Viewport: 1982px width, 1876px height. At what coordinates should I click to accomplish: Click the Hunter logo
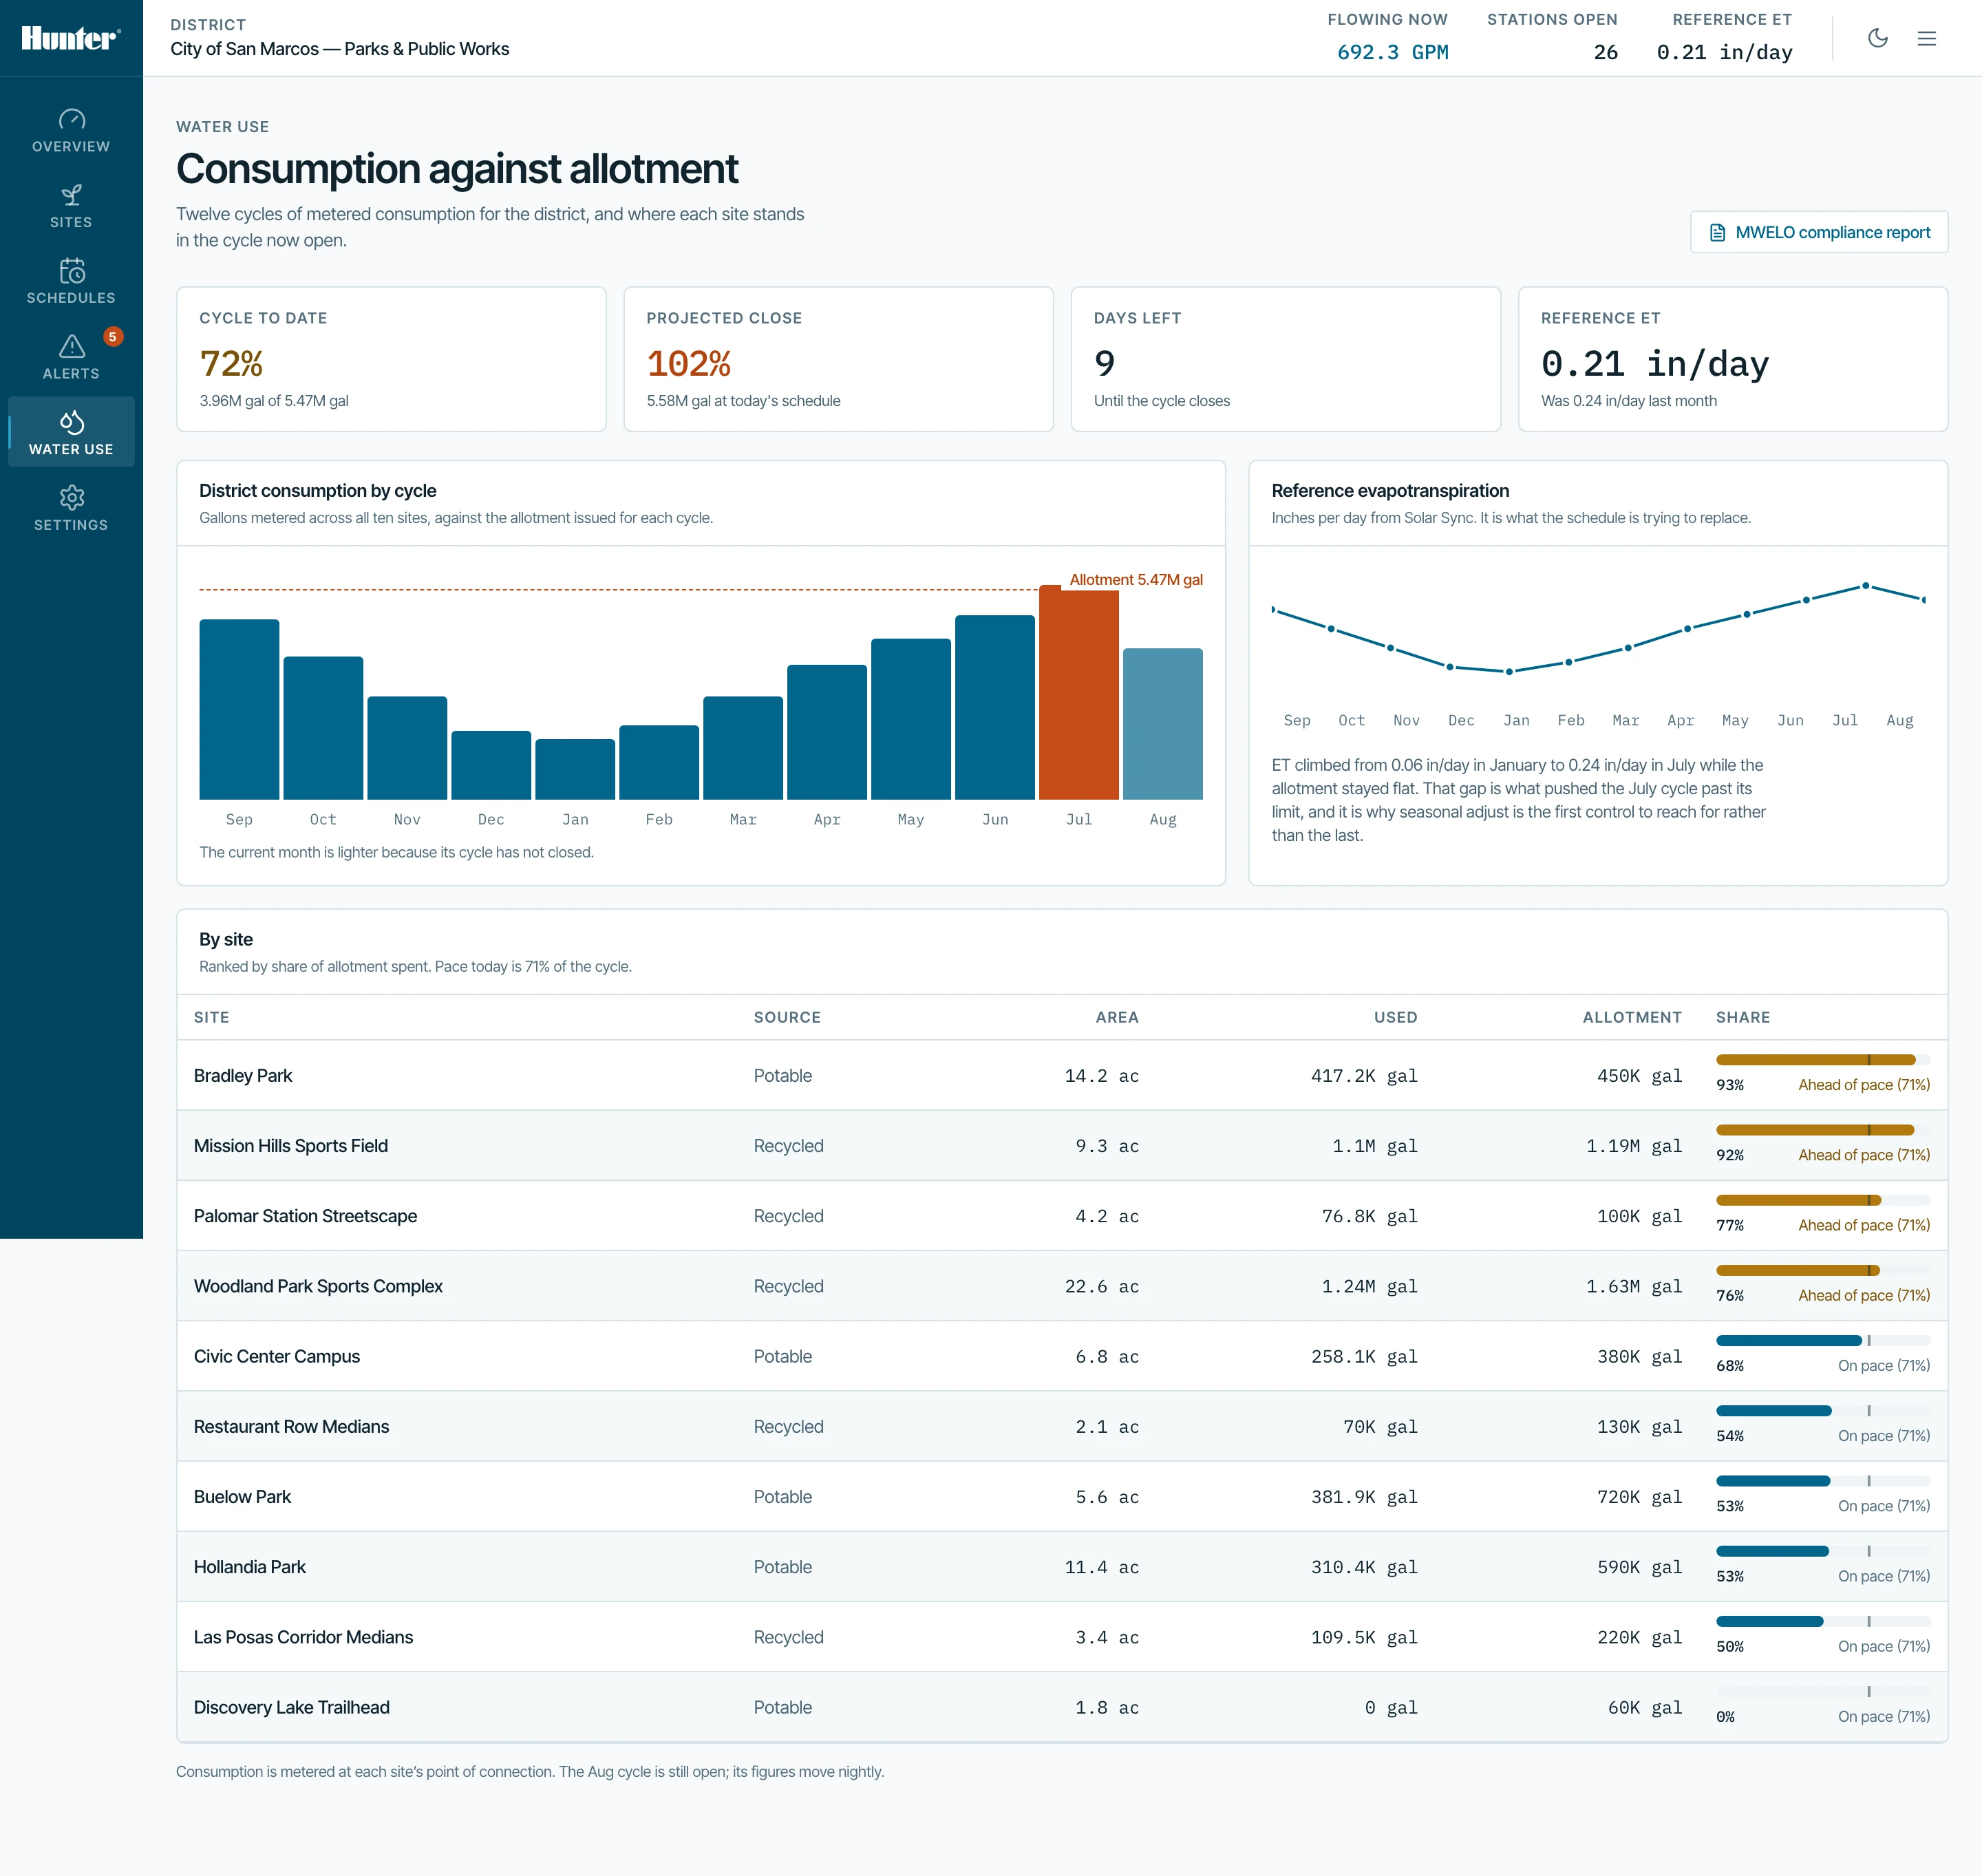tap(71, 38)
